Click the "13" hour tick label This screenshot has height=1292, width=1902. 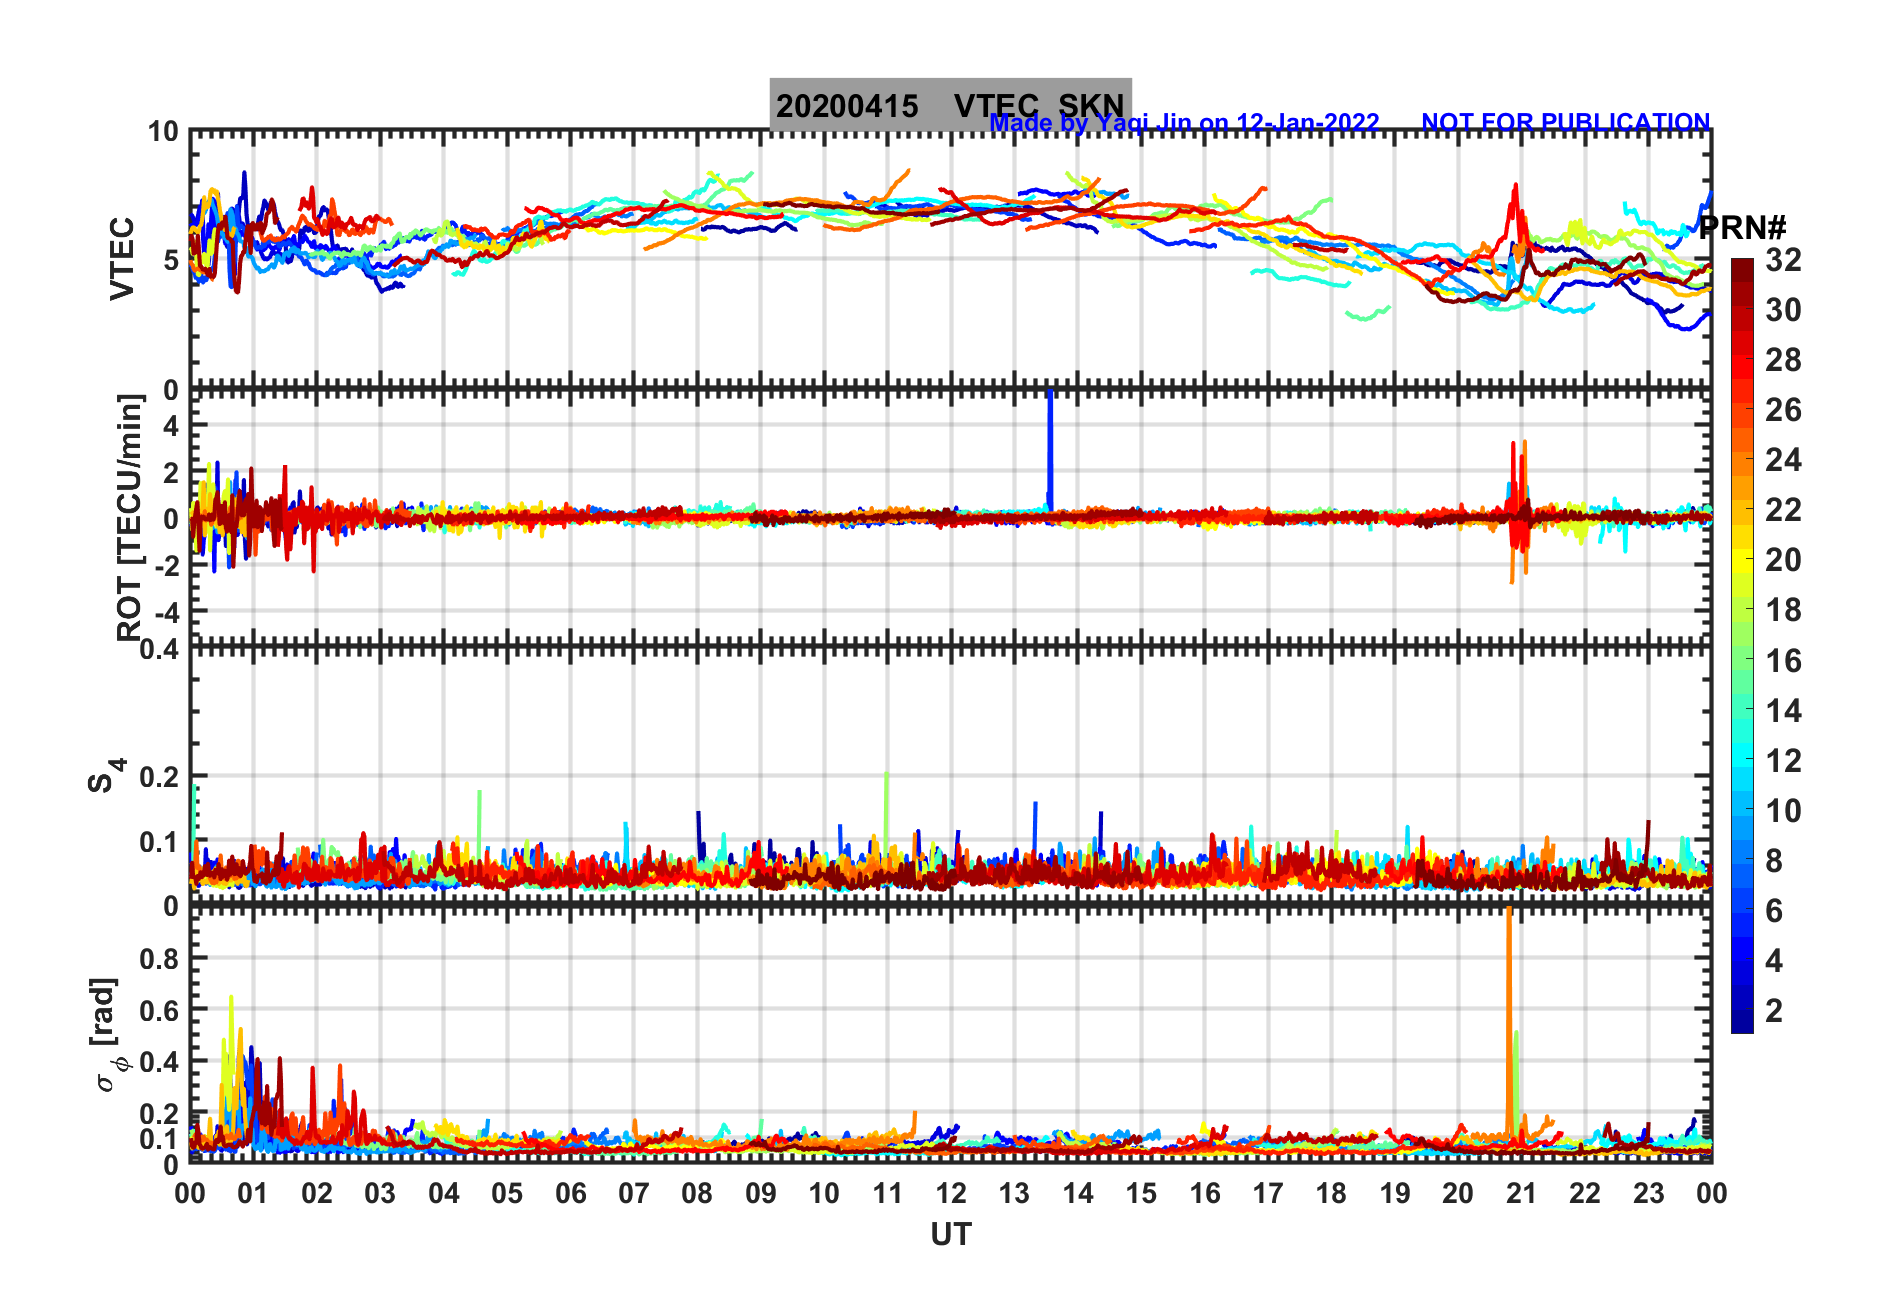(1014, 1193)
